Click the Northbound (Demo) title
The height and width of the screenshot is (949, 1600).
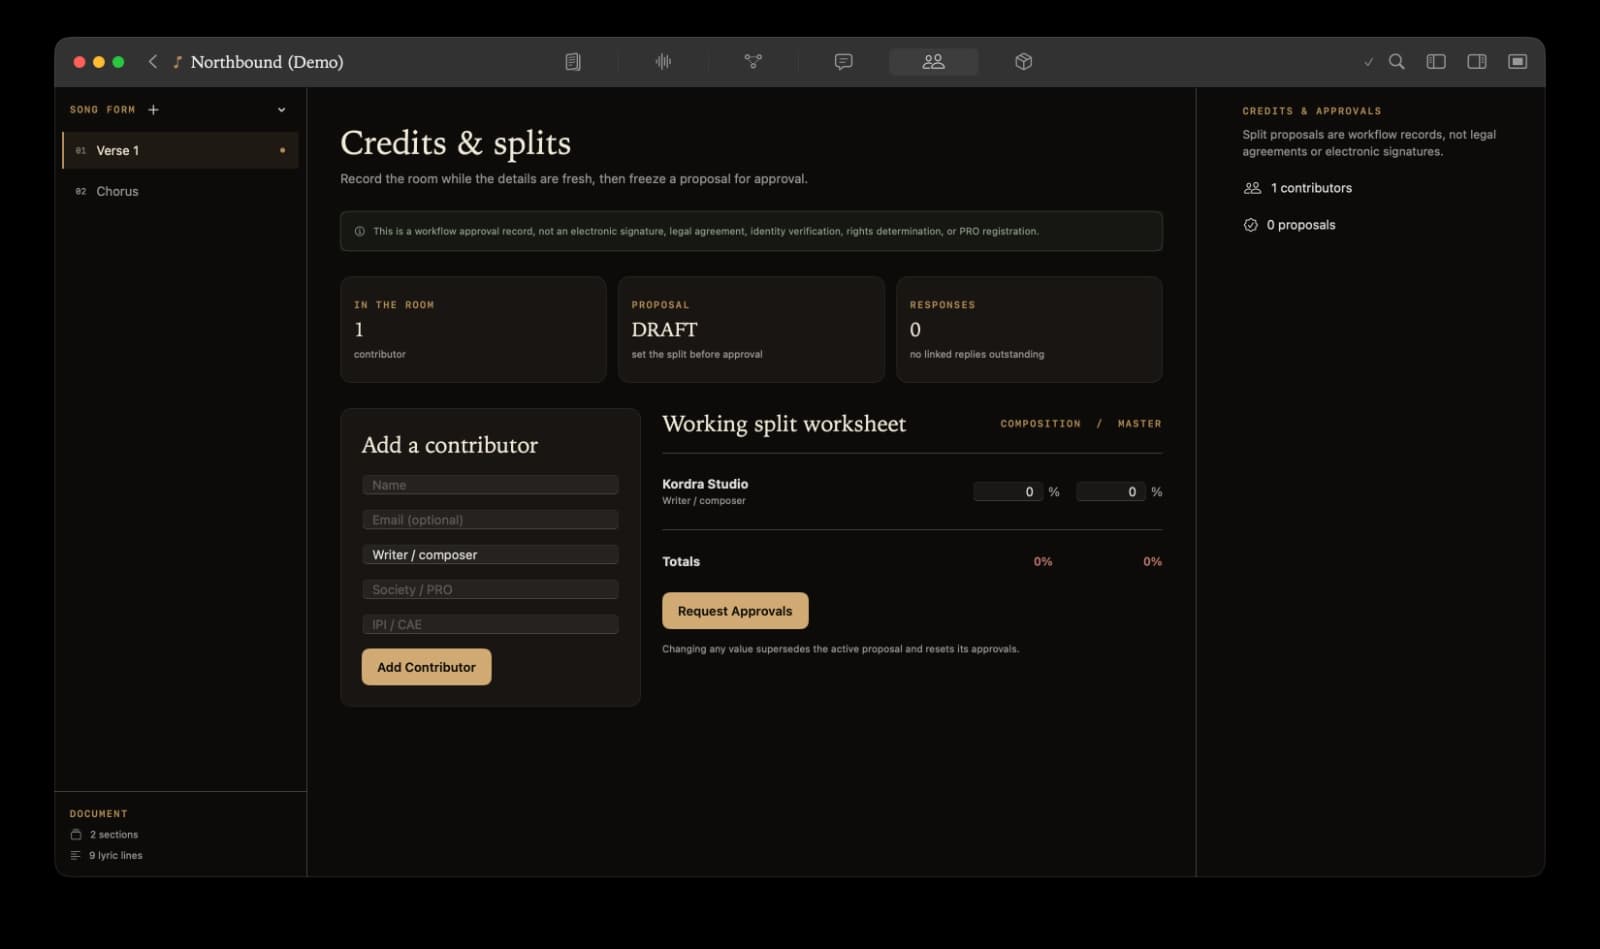click(x=267, y=62)
